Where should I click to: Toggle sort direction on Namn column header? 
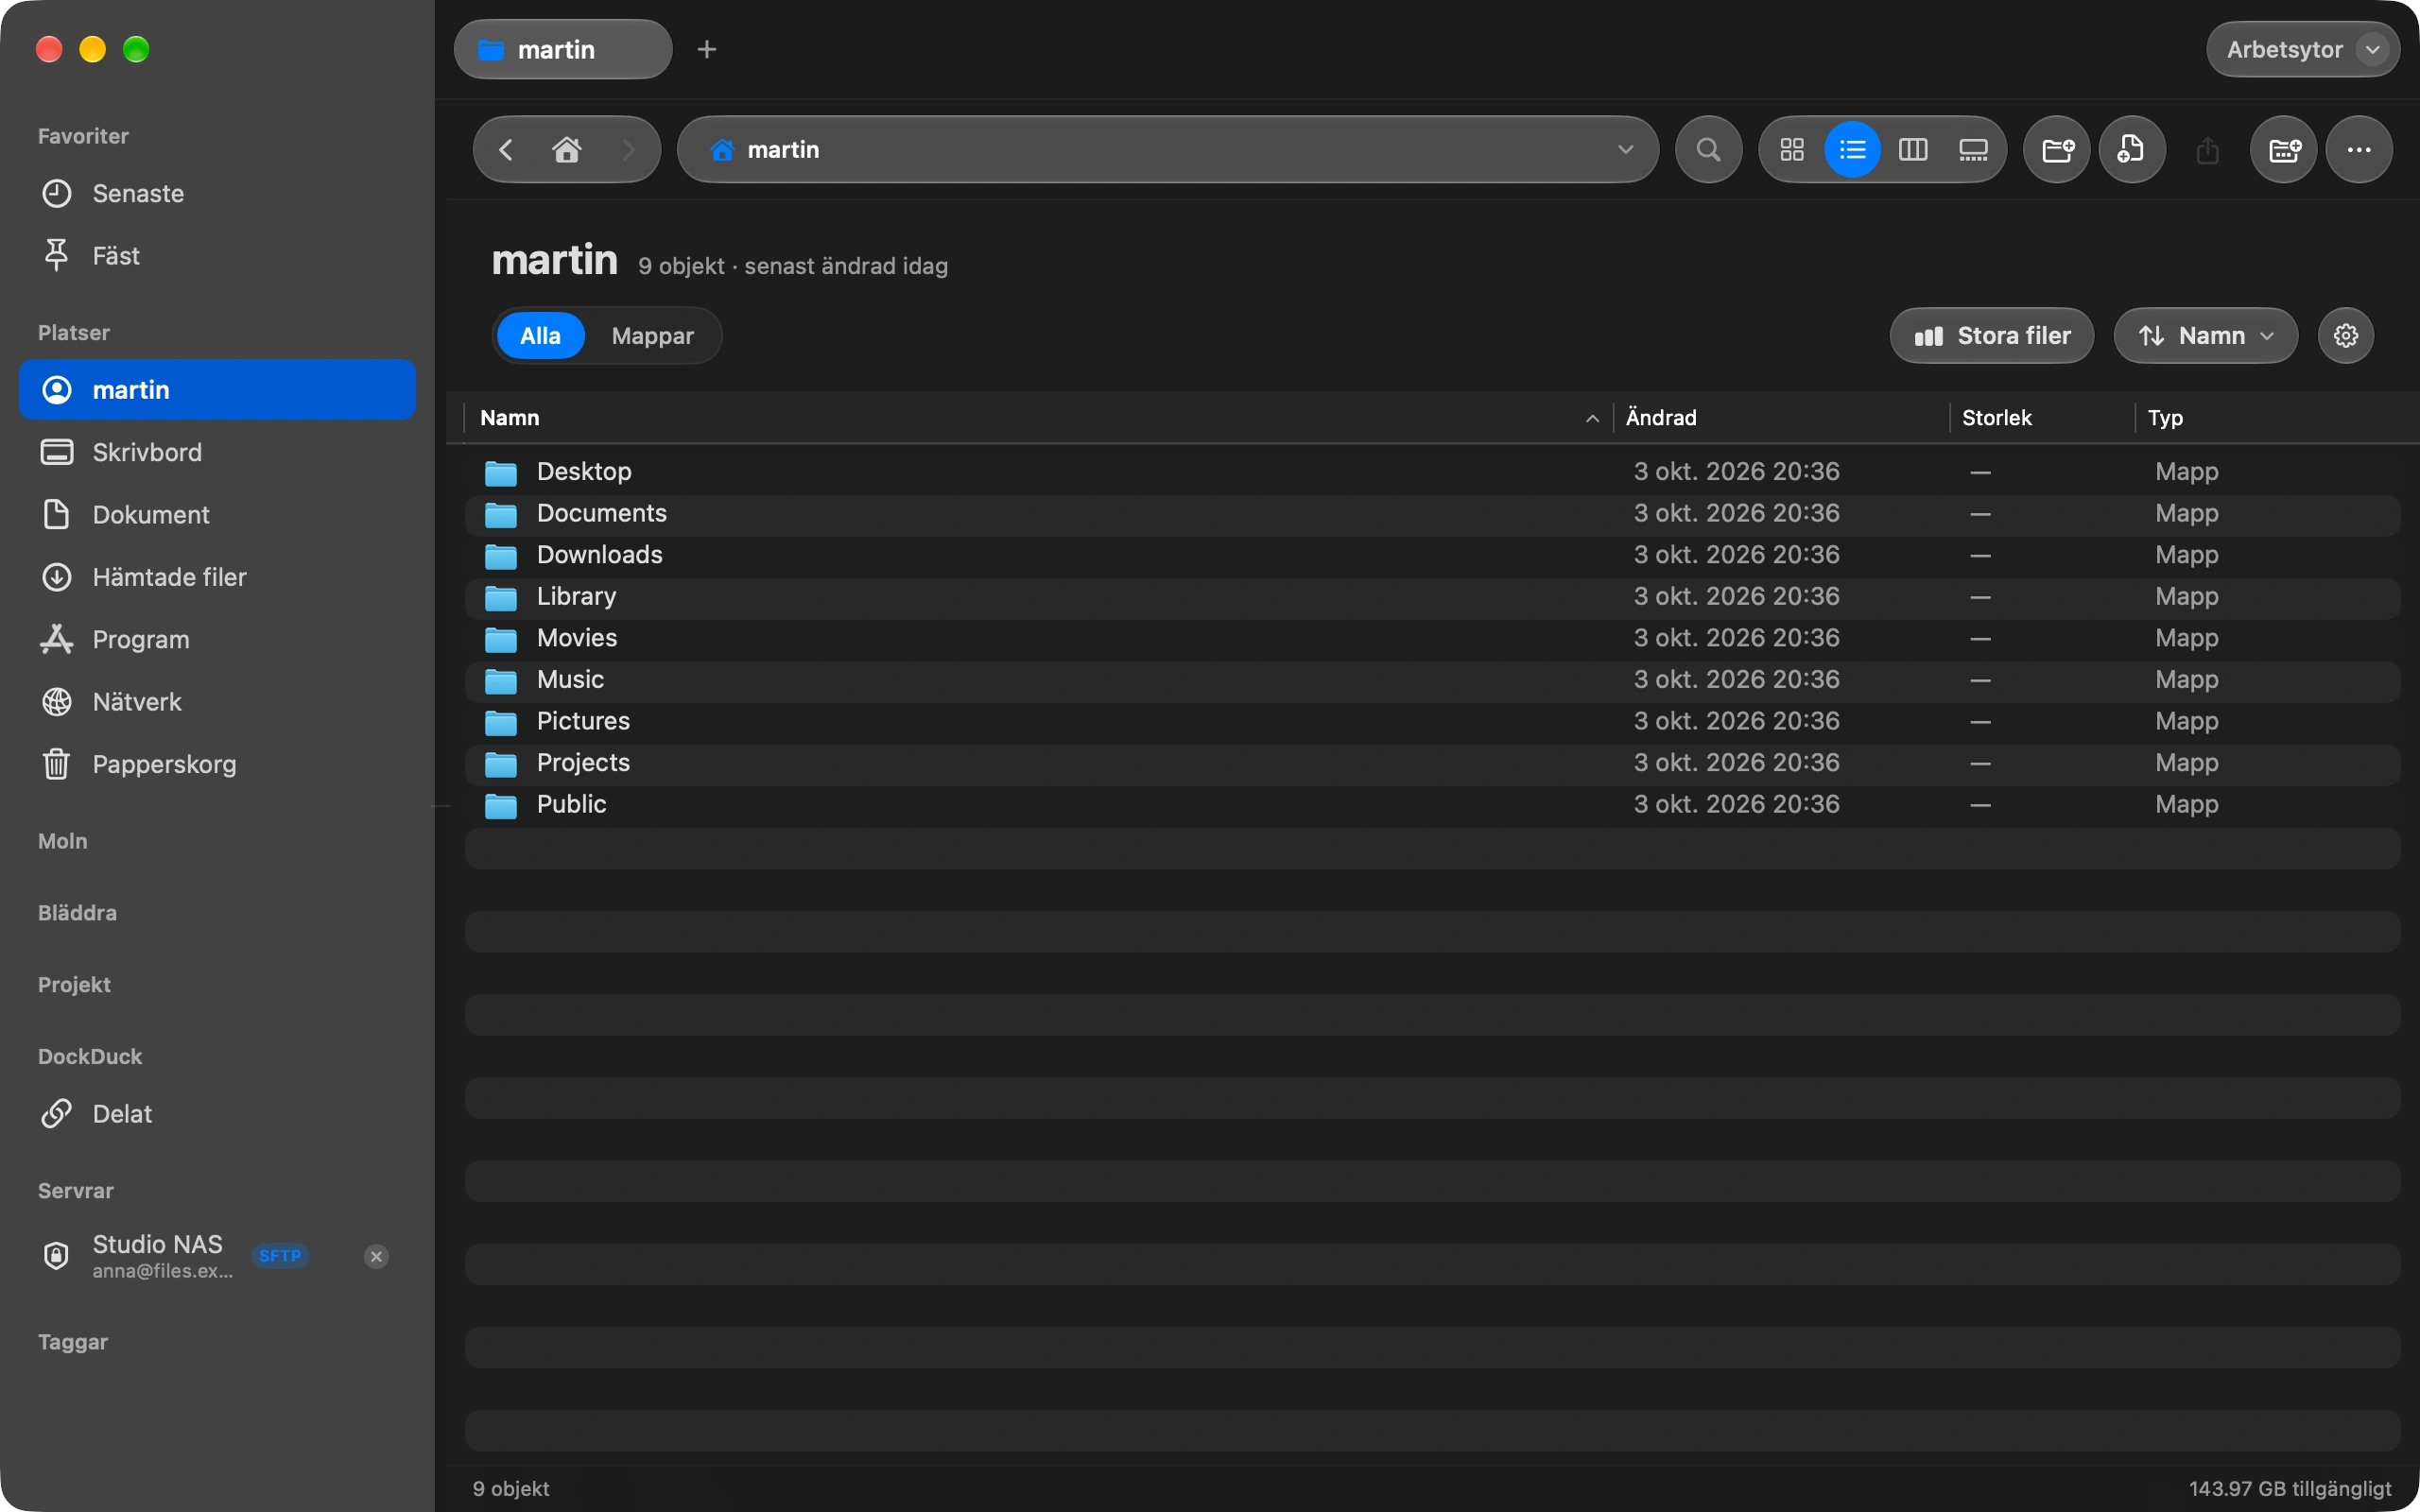click(x=1038, y=418)
